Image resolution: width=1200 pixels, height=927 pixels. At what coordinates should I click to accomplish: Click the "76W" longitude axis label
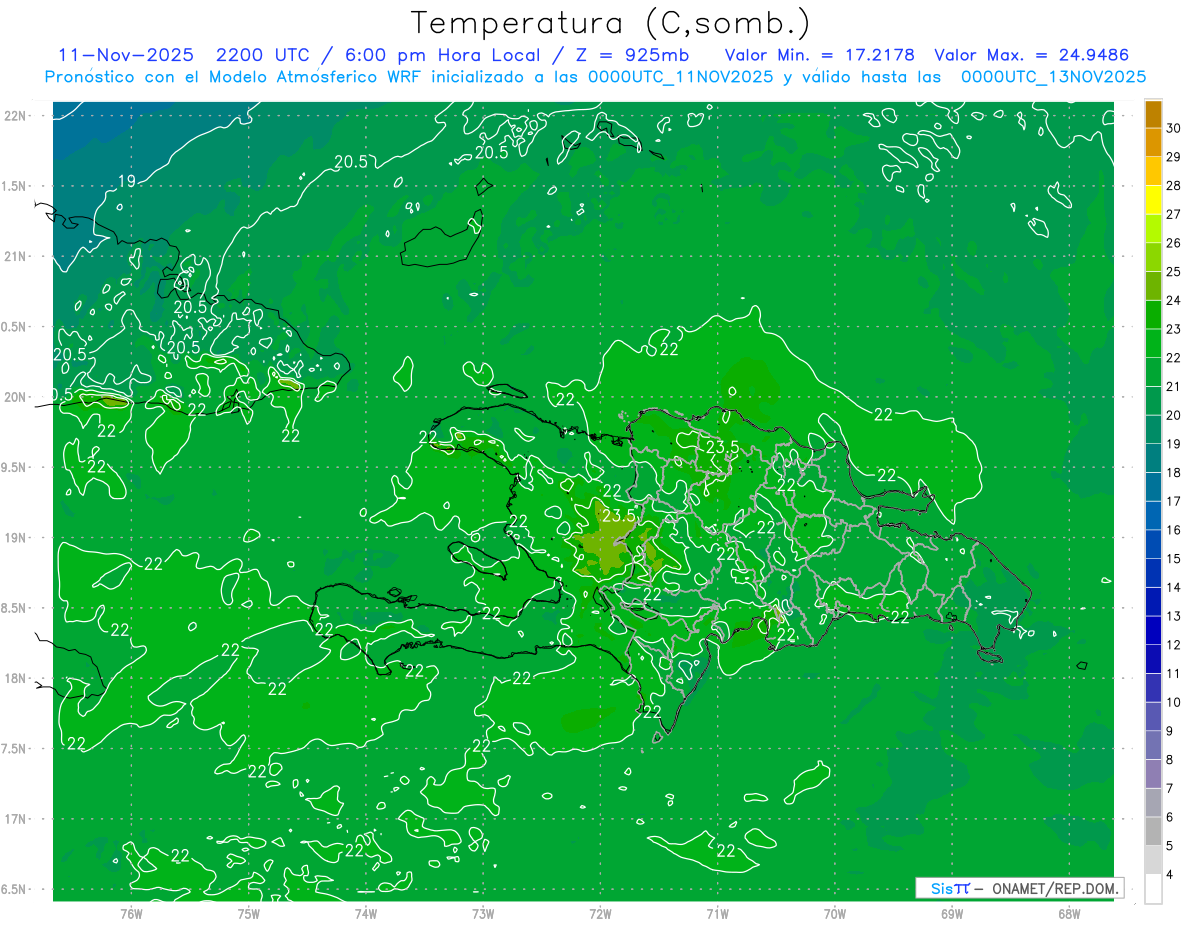pos(131,913)
